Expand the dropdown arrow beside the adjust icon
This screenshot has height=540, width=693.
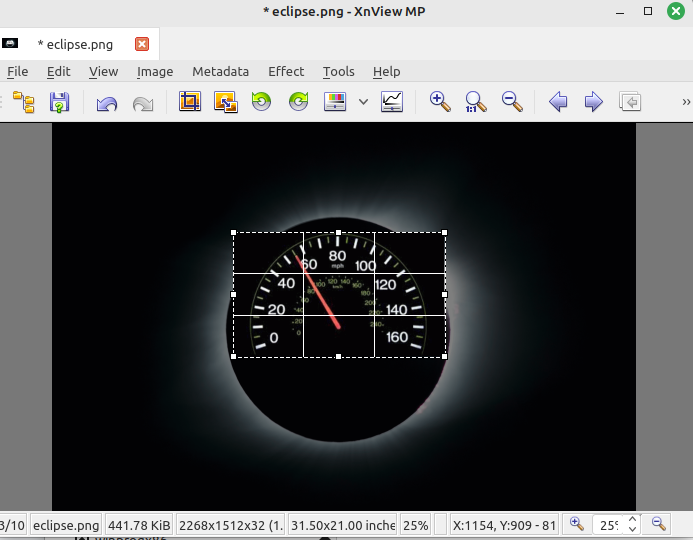tap(363, 102)
